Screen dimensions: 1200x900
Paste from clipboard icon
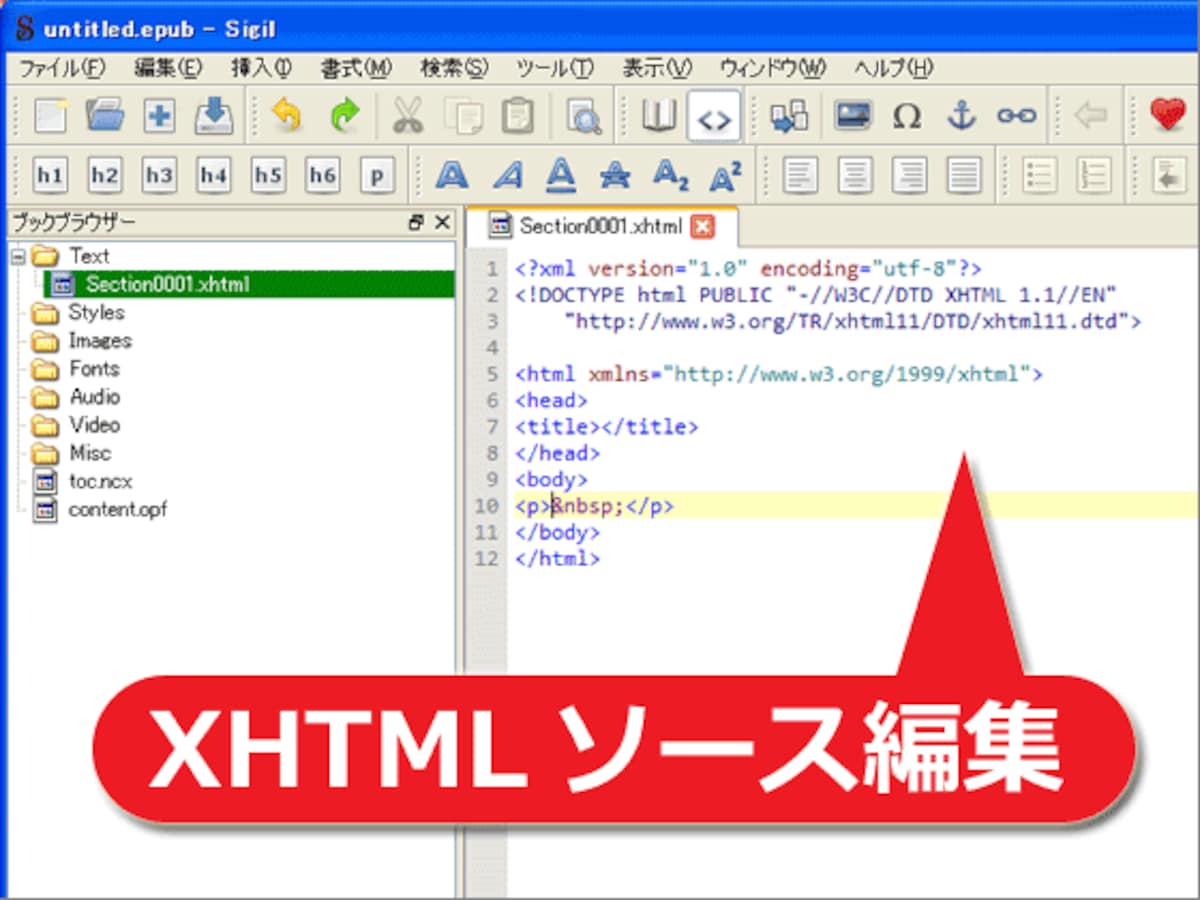point(517,116)
